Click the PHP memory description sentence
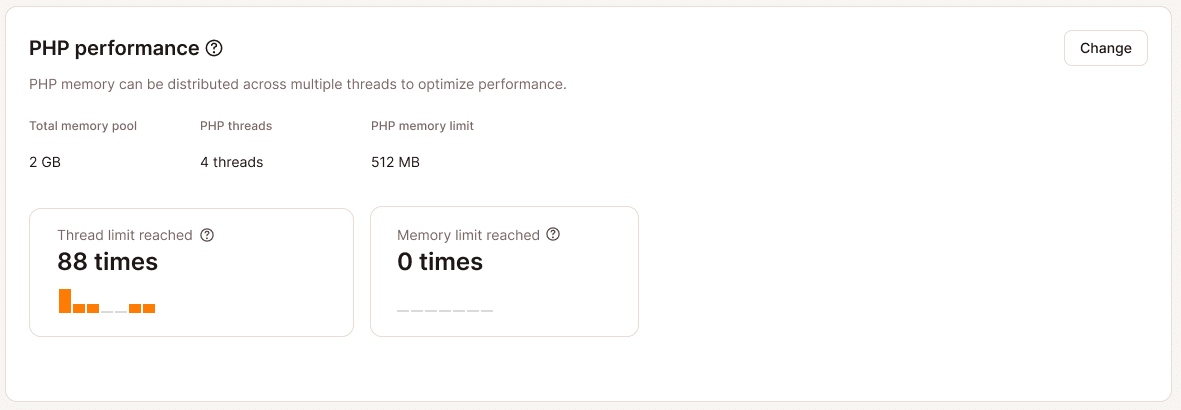The image size is (1181, 410). [x=298, y=84]
